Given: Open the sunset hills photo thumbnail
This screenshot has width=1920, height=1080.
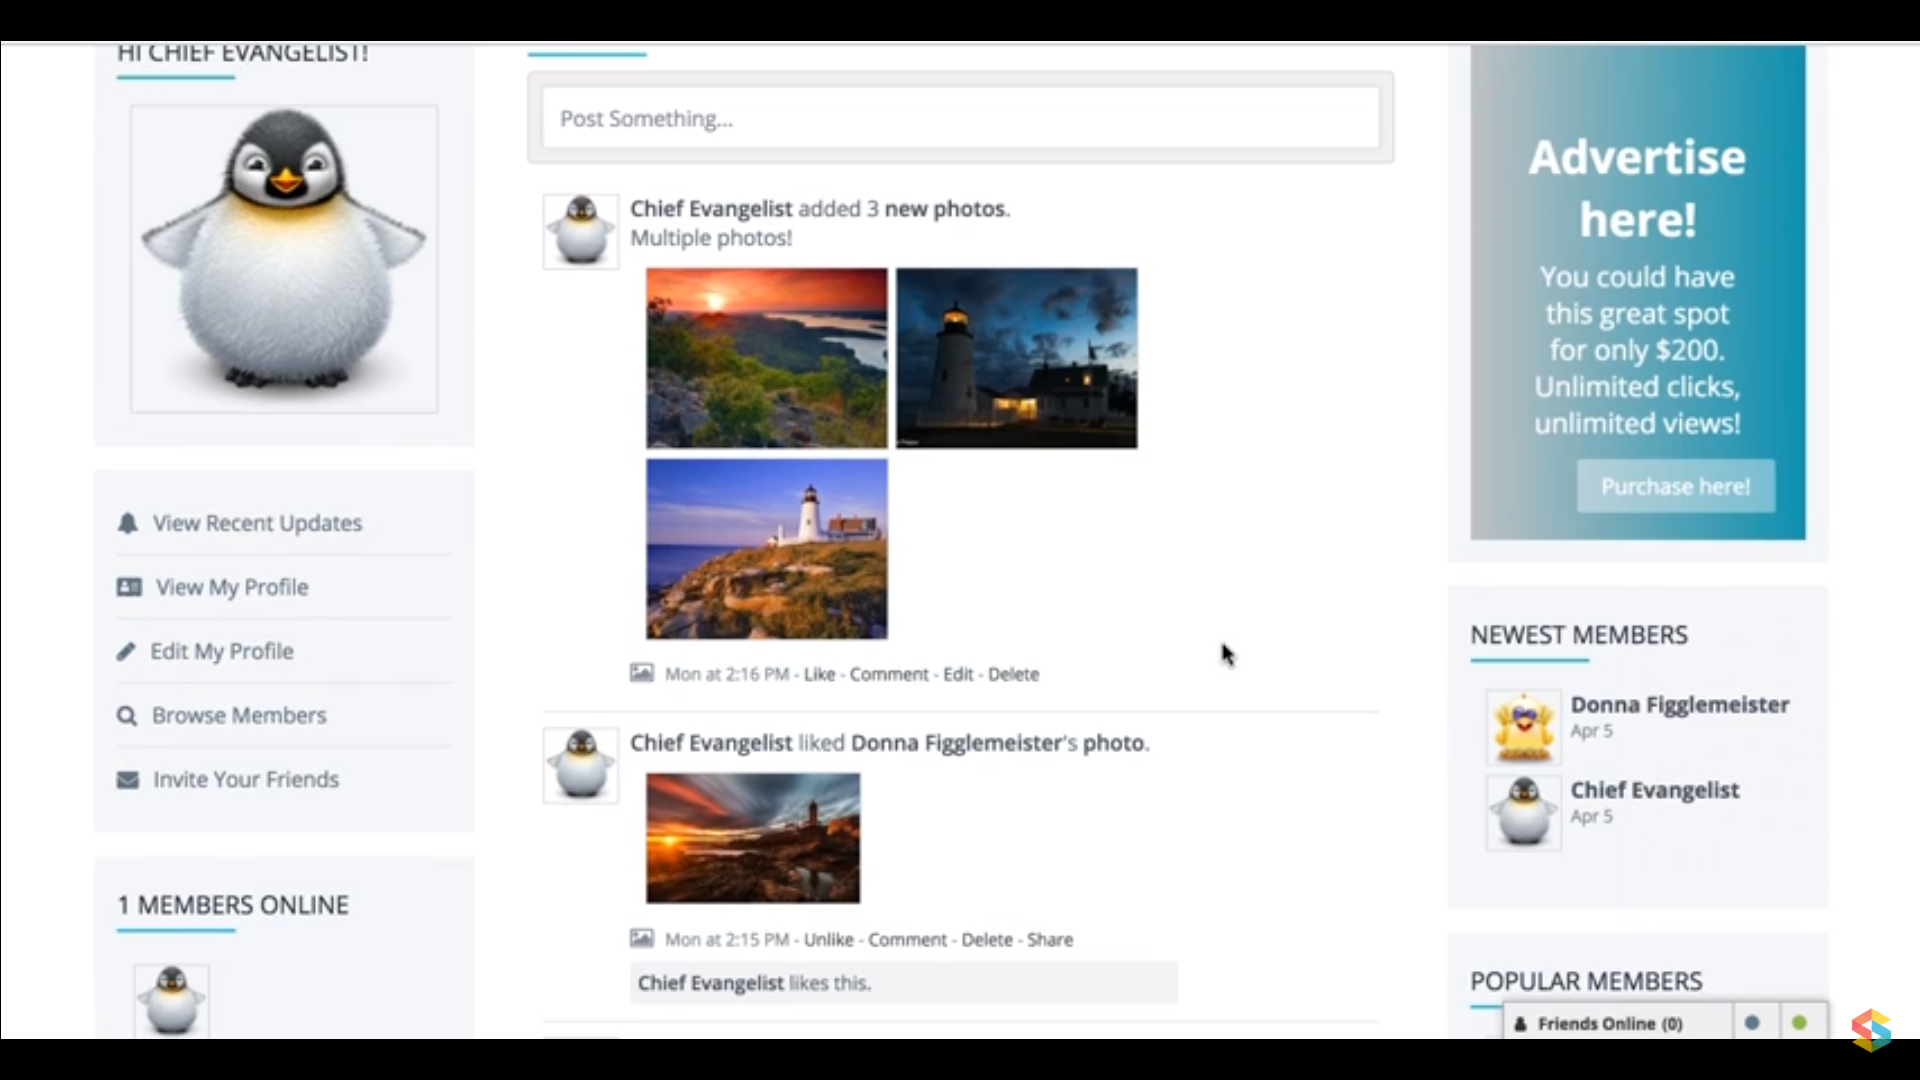Looking at the screenshot, I should pos(766,358).
